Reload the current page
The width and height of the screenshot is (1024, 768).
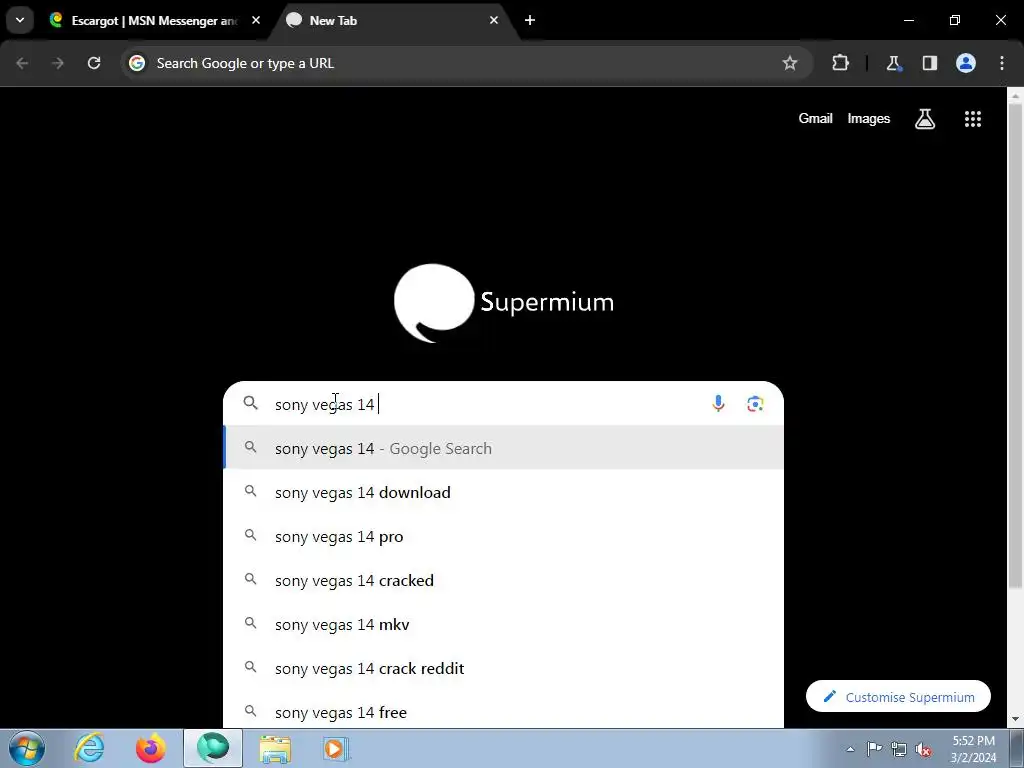tap(94, 63)
